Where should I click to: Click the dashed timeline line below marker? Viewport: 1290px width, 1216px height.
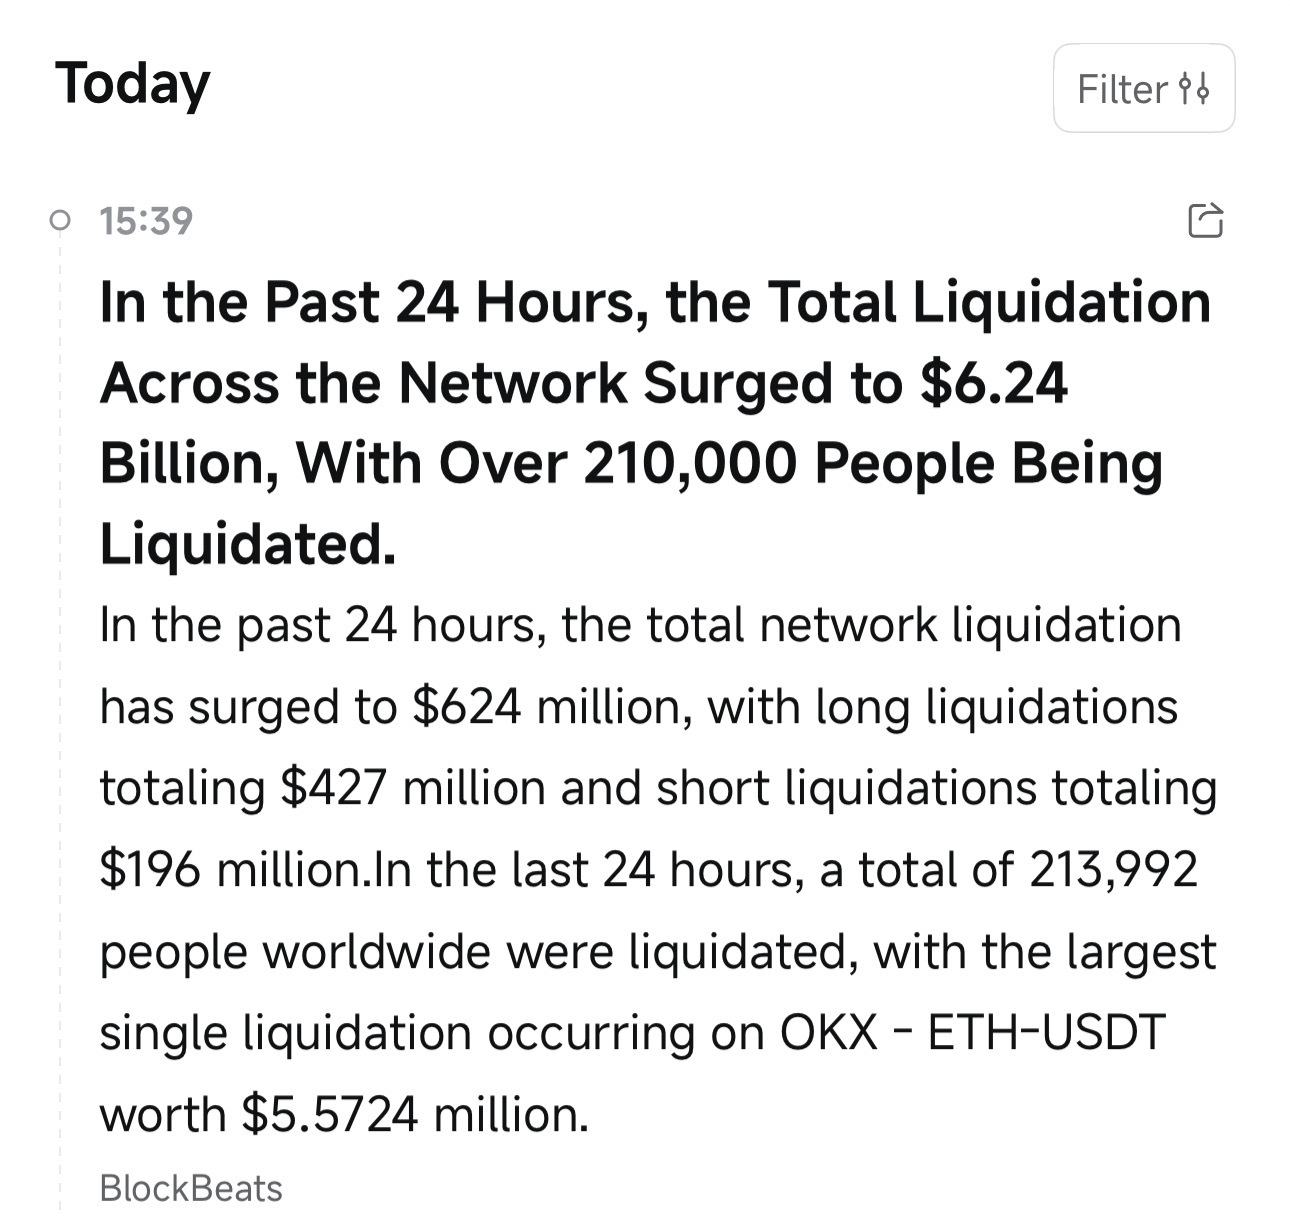pyautogui.click(x=60, y=720)
